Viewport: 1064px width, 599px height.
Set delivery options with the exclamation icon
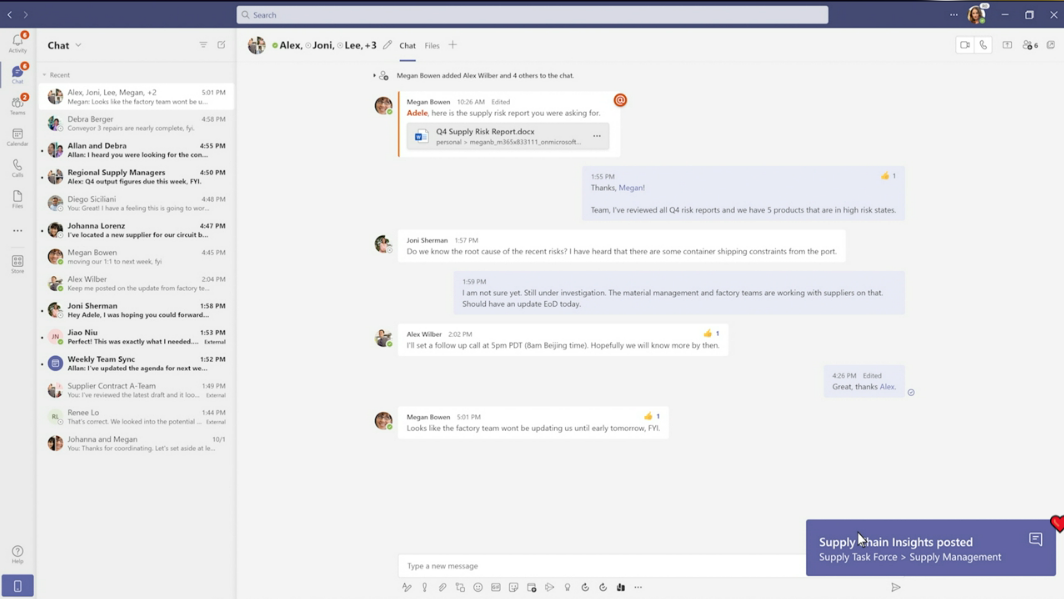425,587
